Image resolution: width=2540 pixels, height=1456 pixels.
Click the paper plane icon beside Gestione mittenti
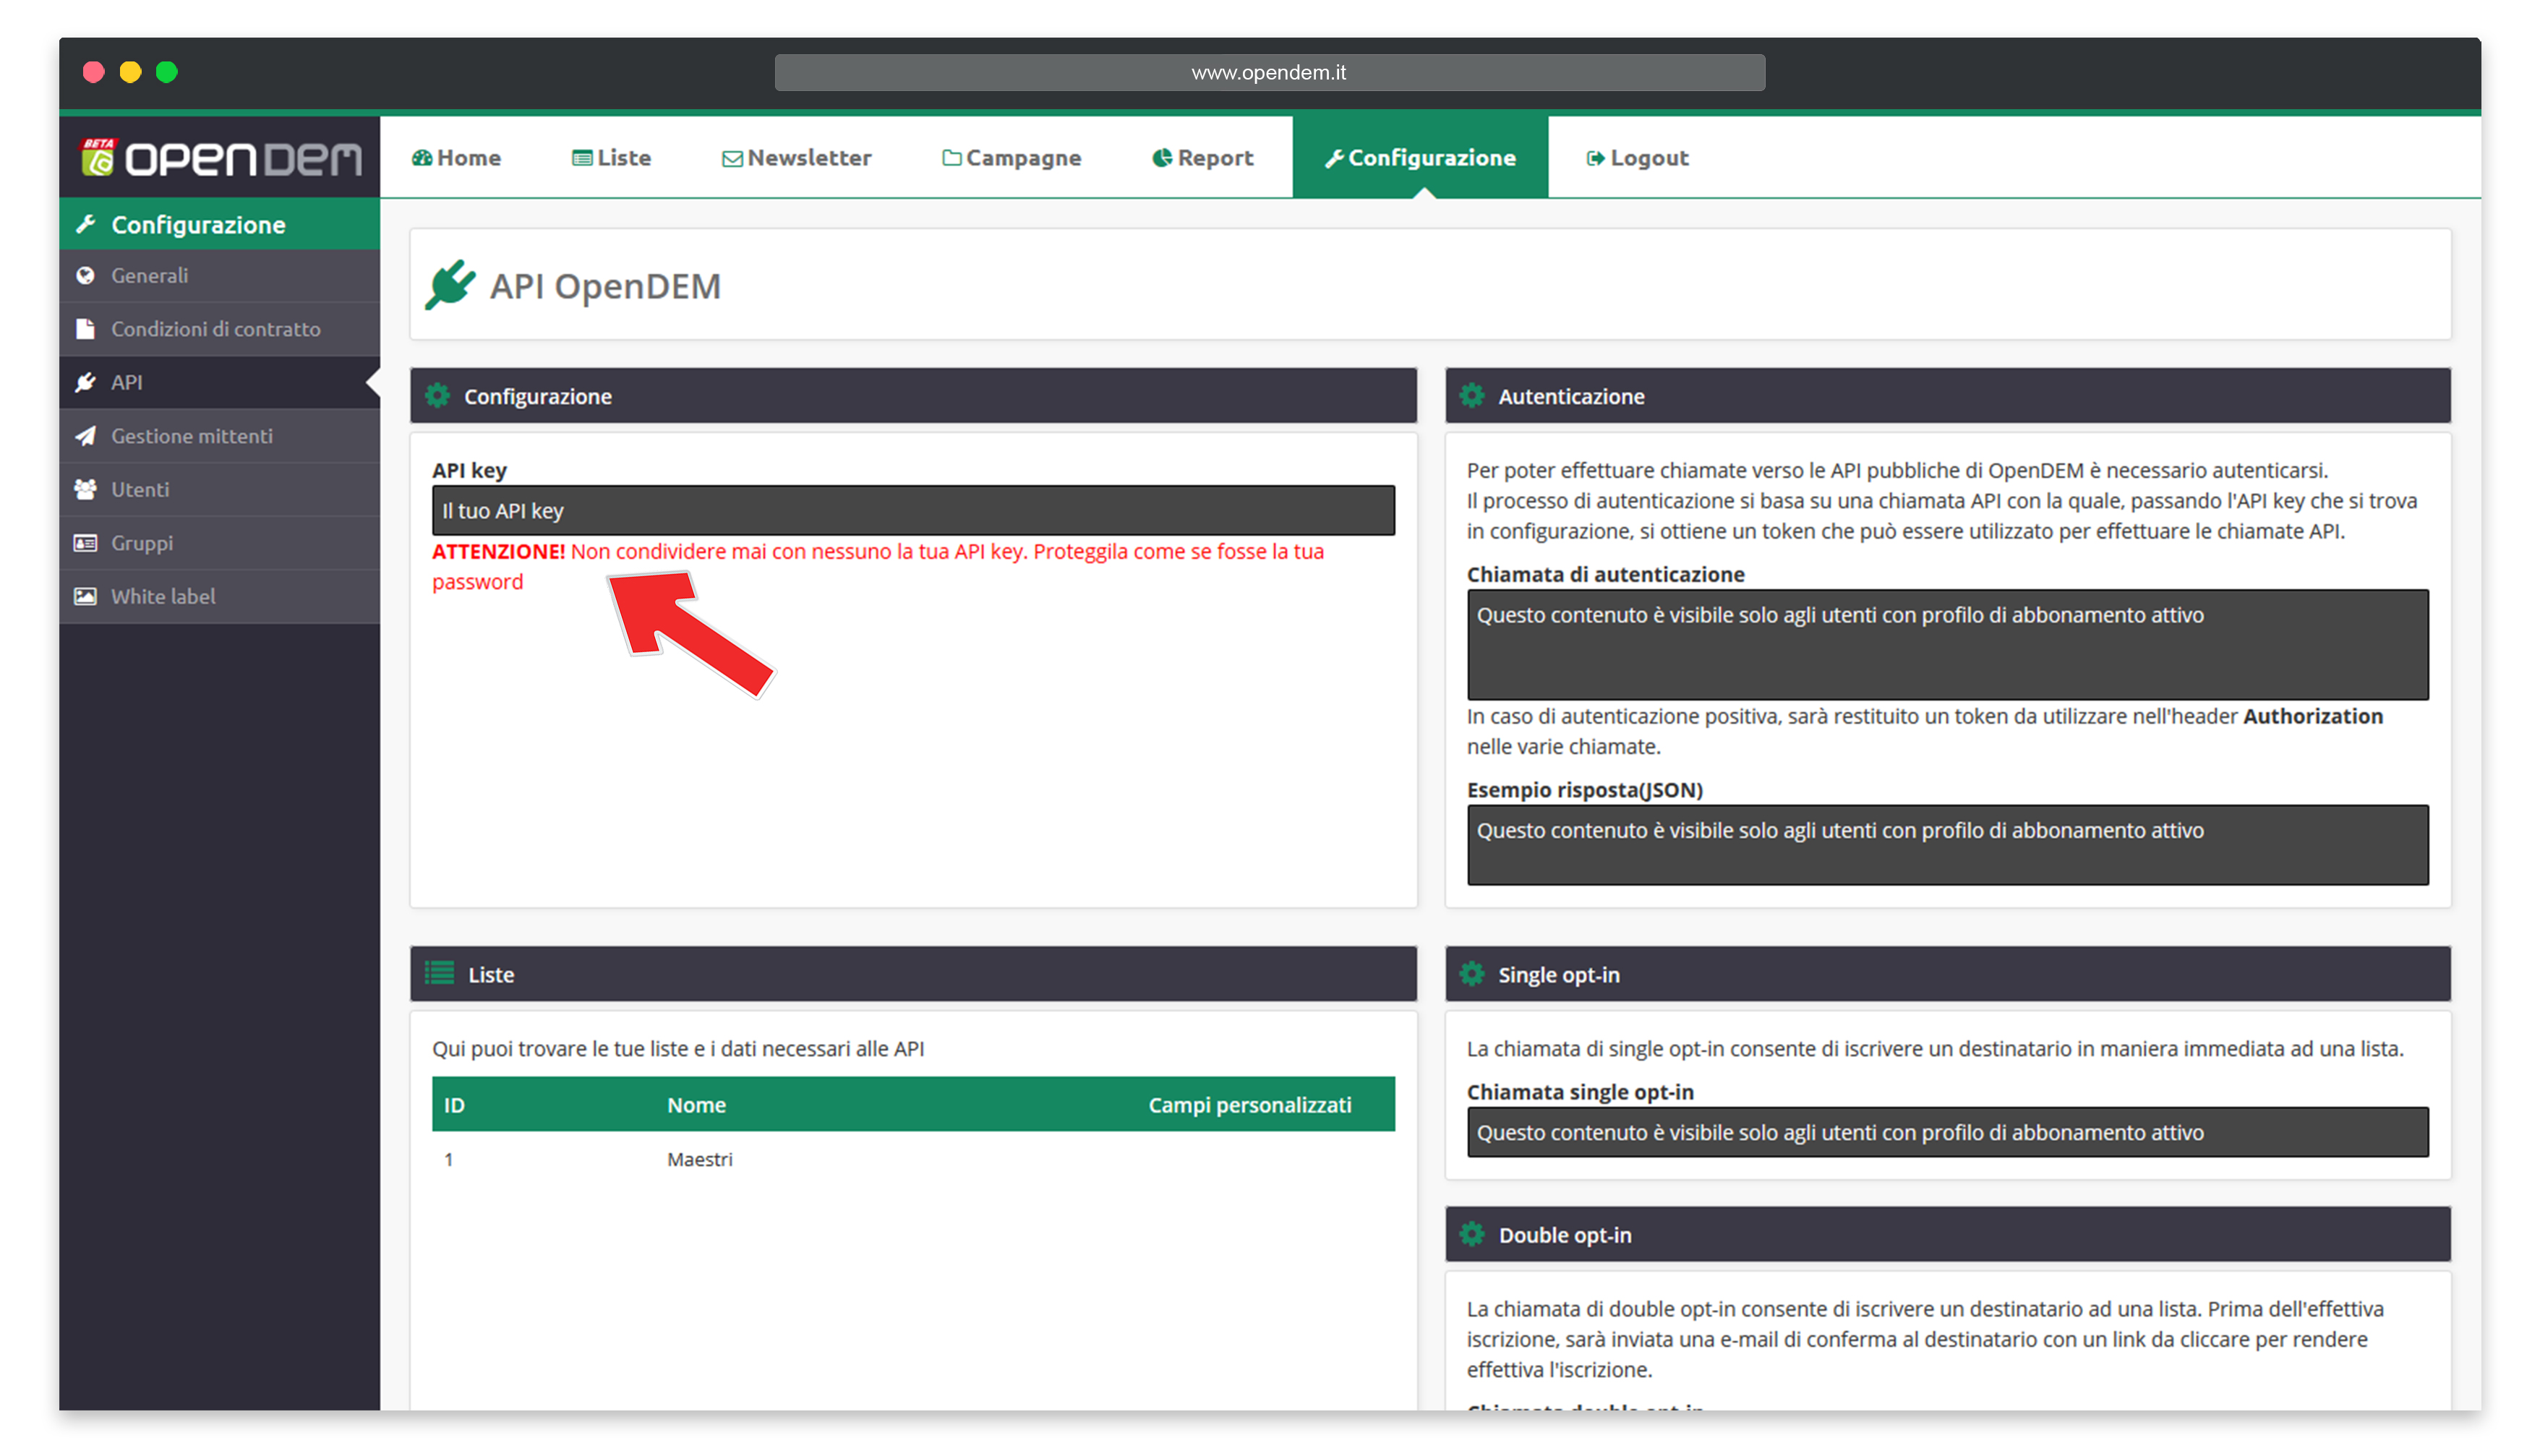86,436
